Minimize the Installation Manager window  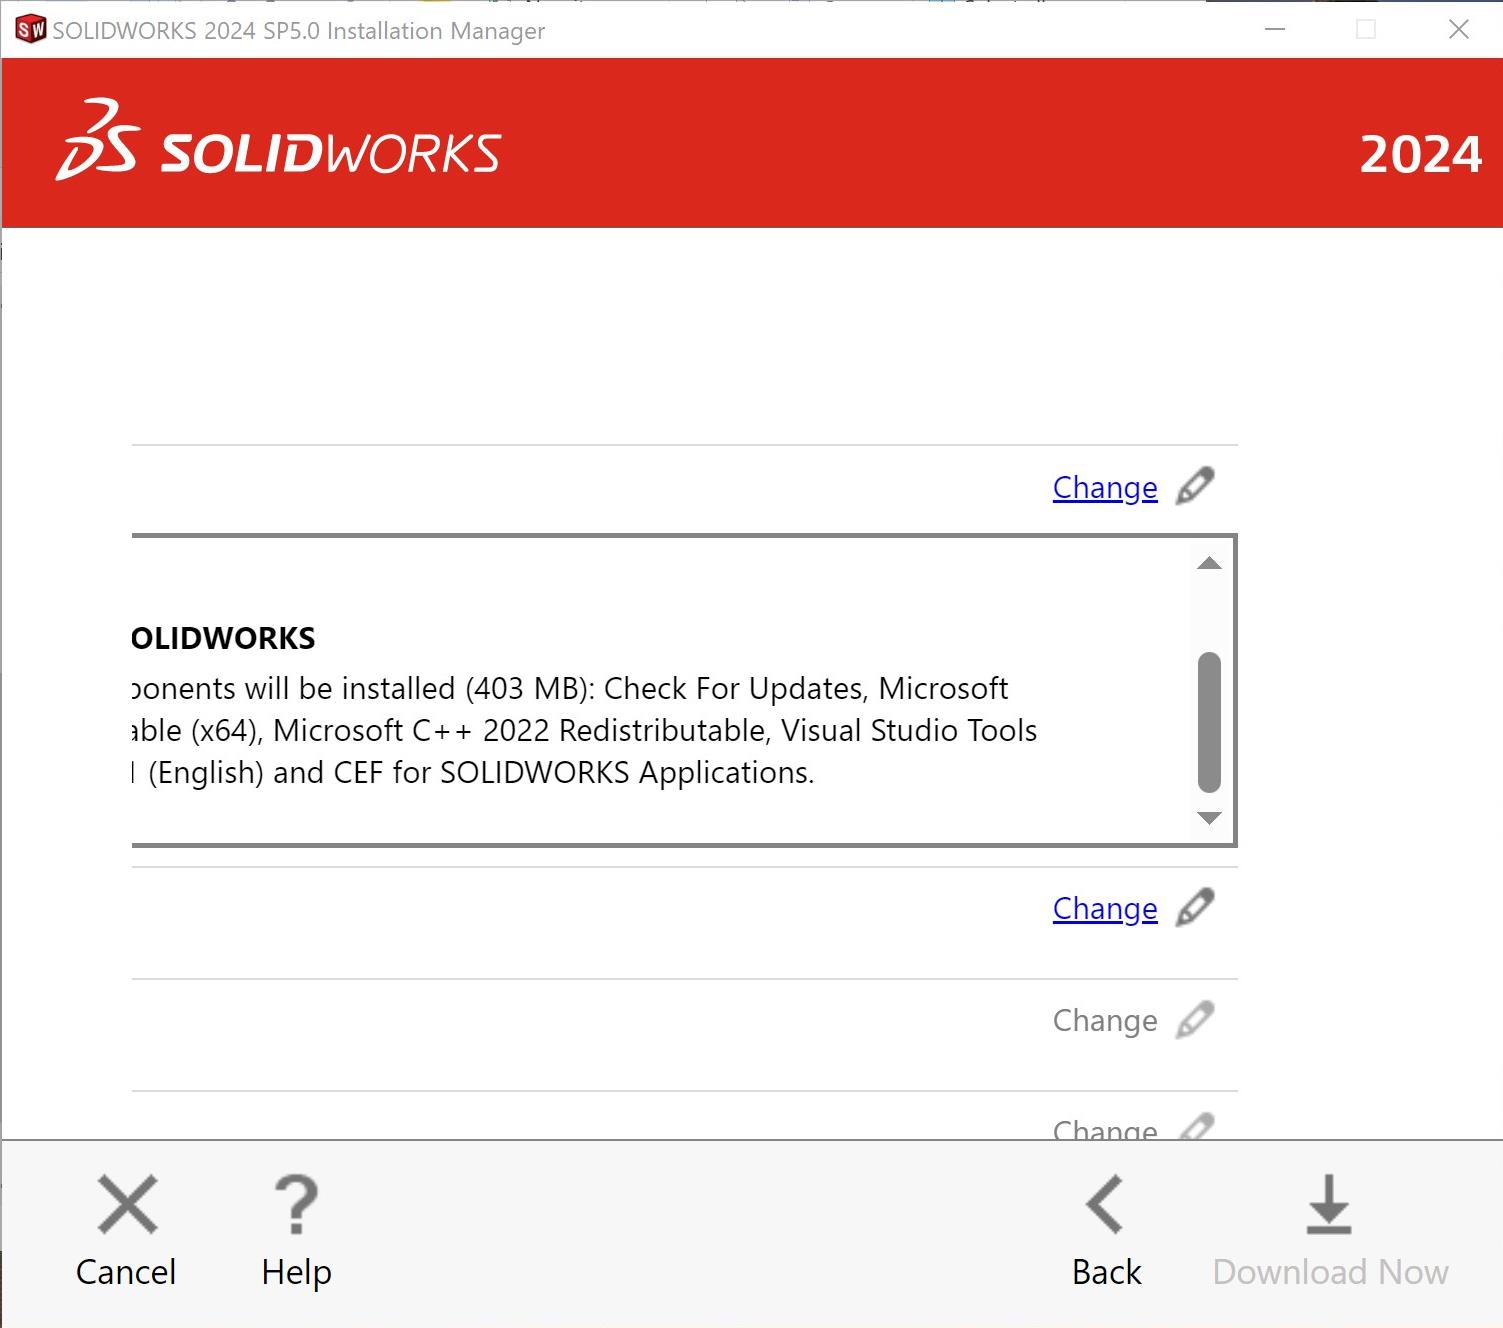[x=1275, y=30]
